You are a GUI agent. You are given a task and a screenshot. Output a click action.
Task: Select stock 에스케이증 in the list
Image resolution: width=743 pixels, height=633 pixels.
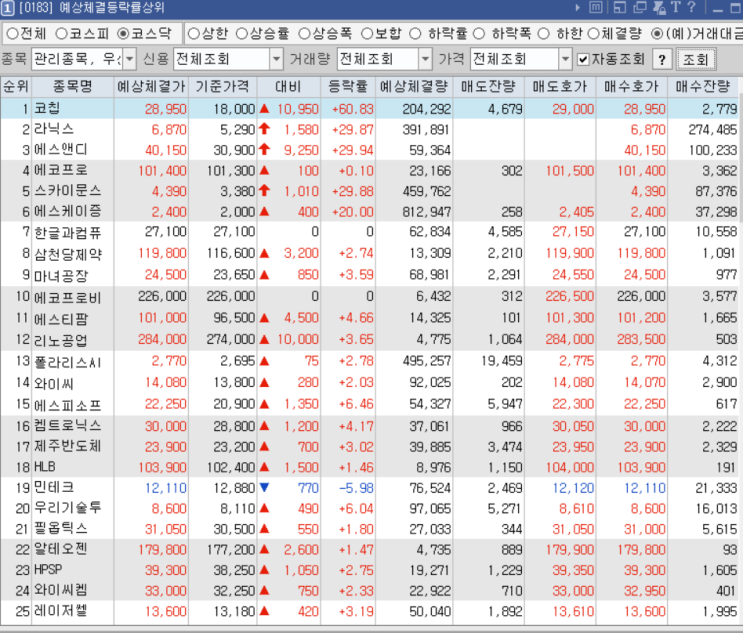68,211
